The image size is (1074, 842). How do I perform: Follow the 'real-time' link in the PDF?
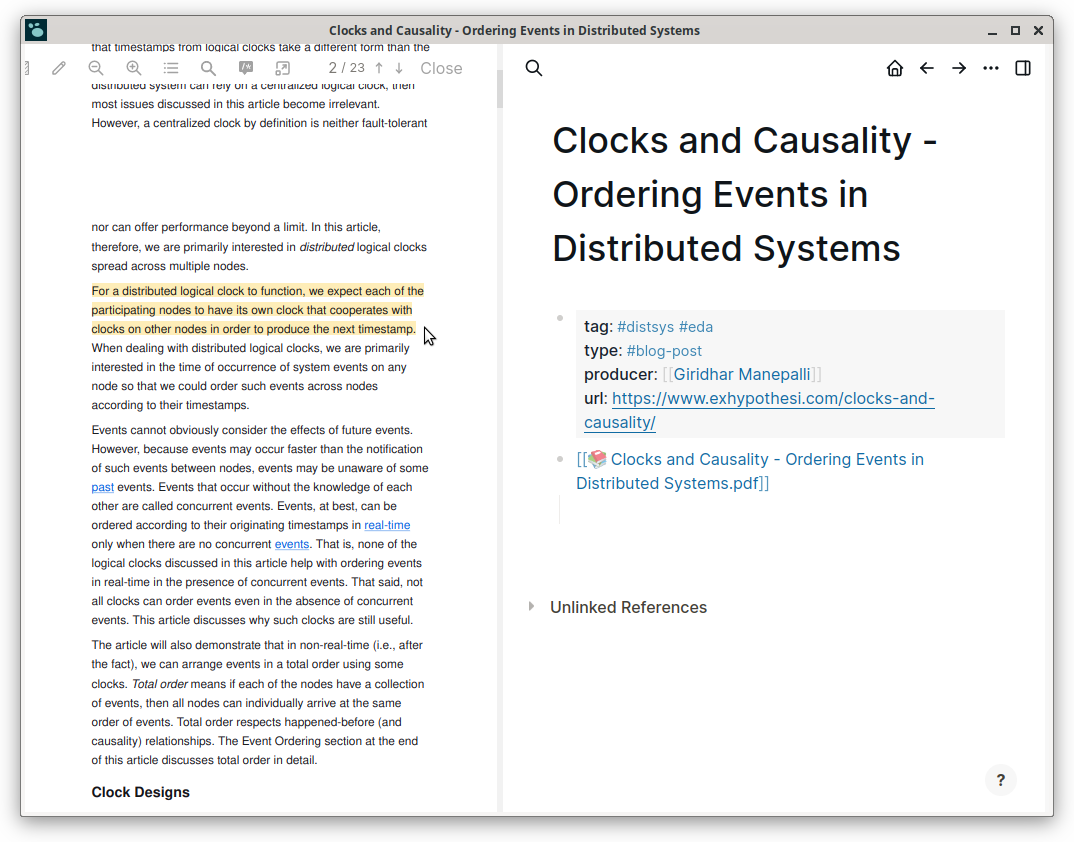387,525
